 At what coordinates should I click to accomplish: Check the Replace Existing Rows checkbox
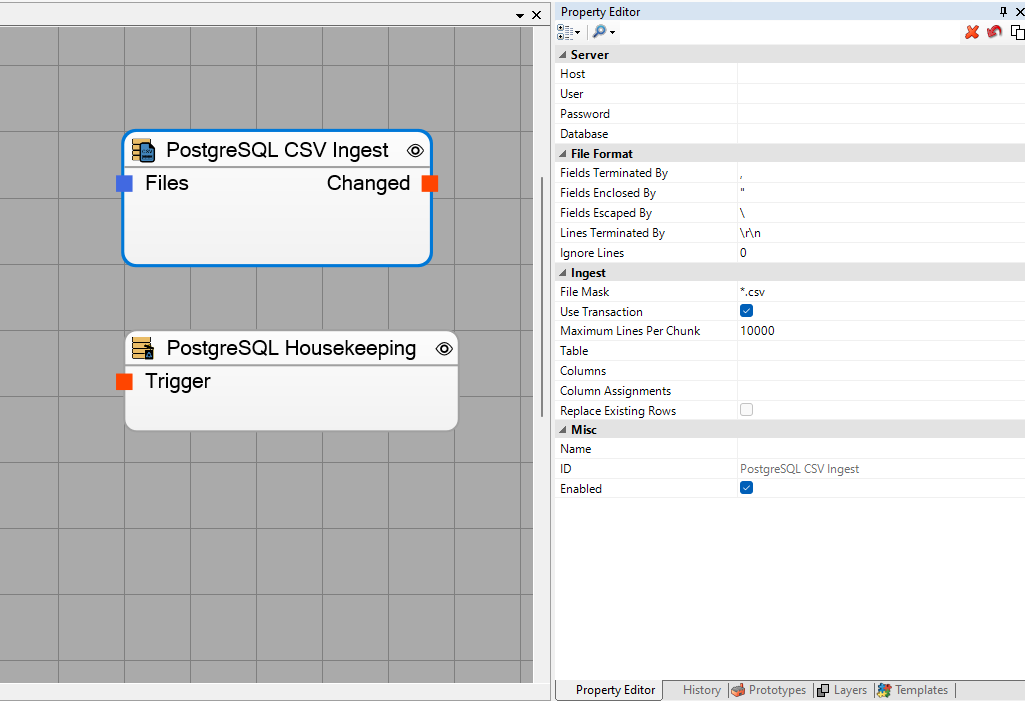[747, 409]
